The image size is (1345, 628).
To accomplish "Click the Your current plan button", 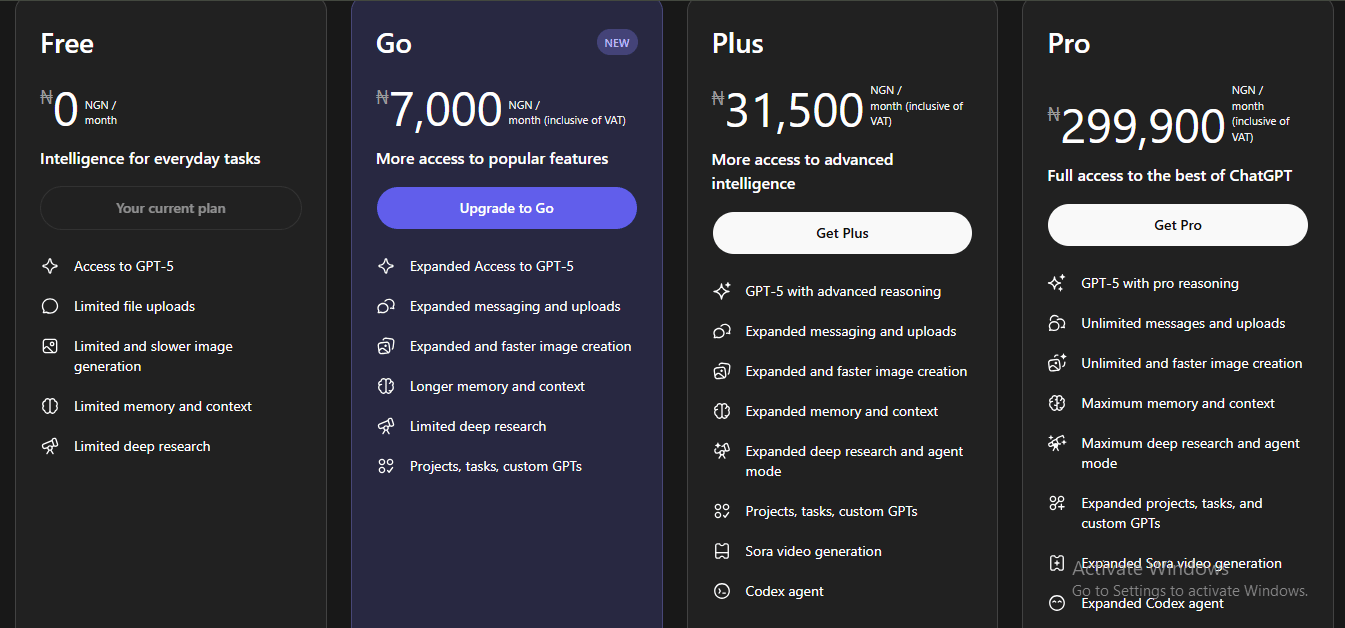I will tap(171, 208).
